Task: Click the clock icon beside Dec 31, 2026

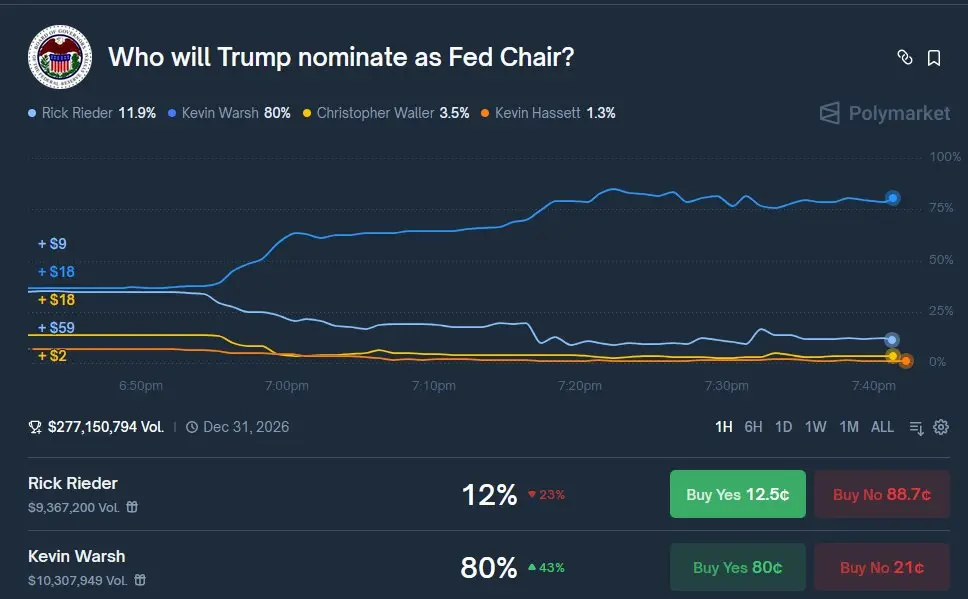Action: point(191,426)
